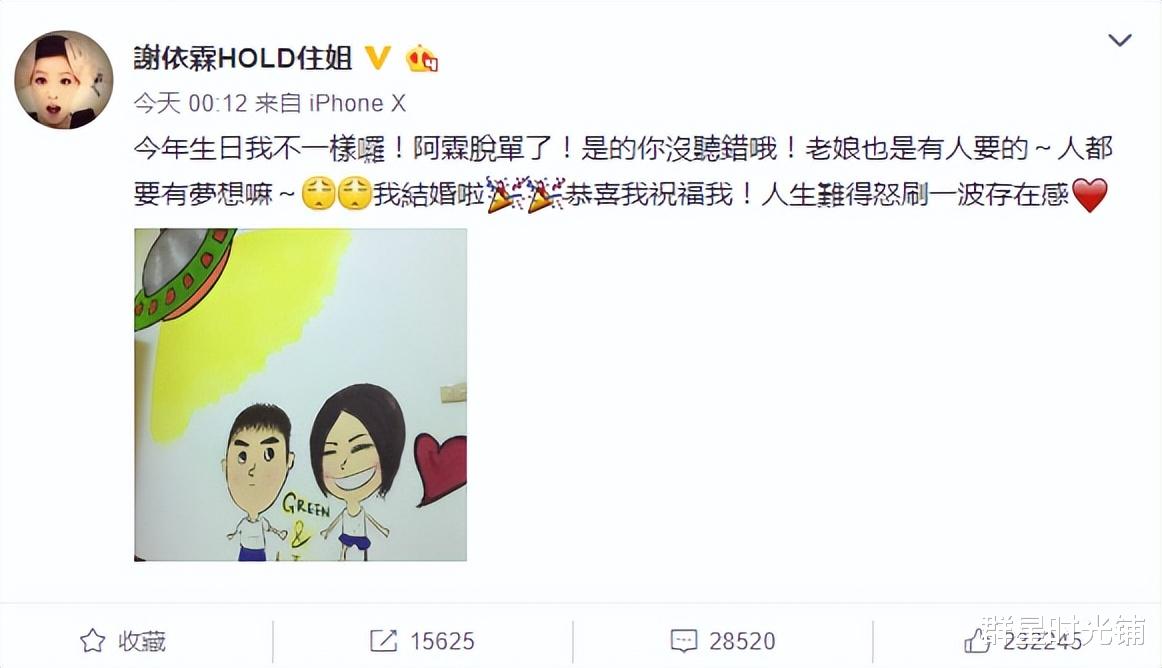Click the orange V verified badge

[x=378, y=58]
